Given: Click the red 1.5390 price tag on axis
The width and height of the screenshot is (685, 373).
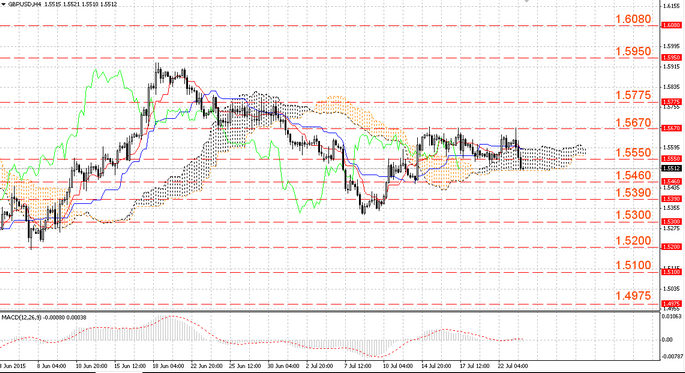Looking at the screenshot, I should pyautogui.click(x=671, y=199).
